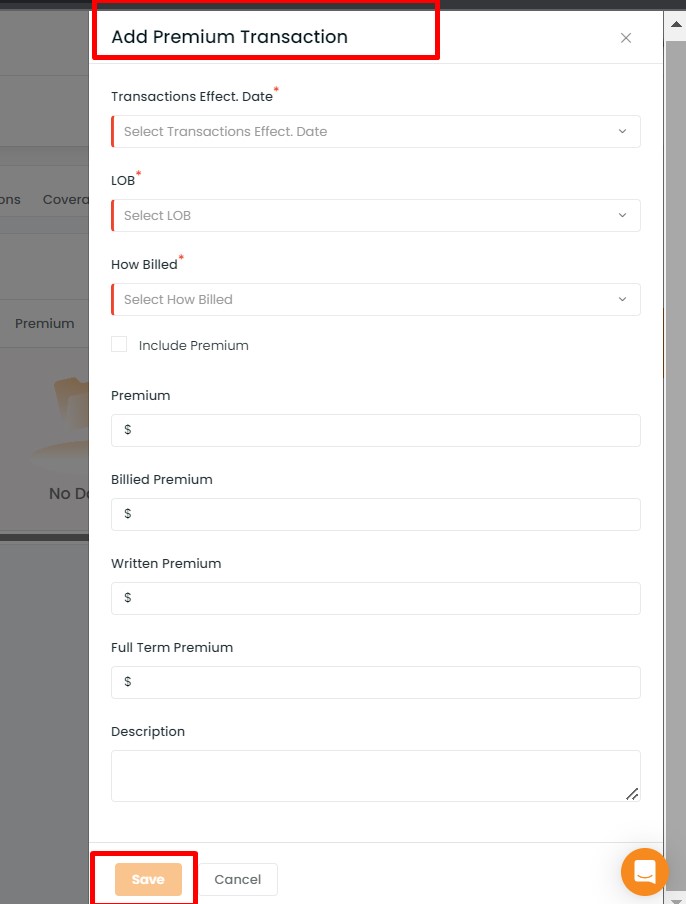Open the chat support widget

click(x=644, y=871)
